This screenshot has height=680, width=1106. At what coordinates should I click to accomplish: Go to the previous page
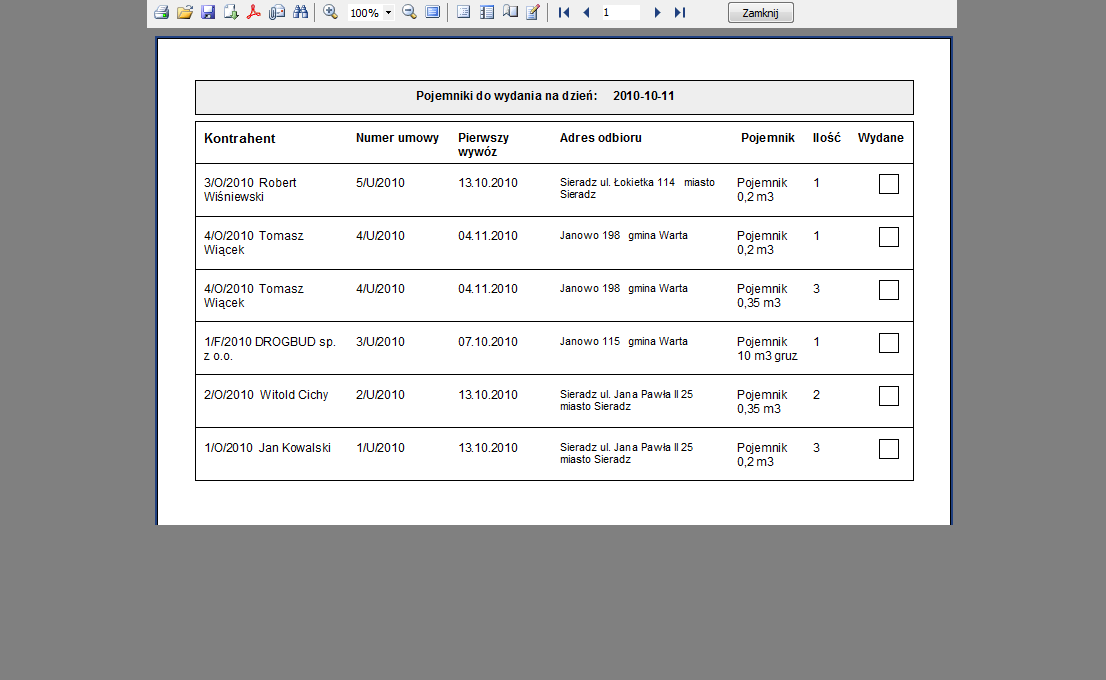[x=586, y=13]
